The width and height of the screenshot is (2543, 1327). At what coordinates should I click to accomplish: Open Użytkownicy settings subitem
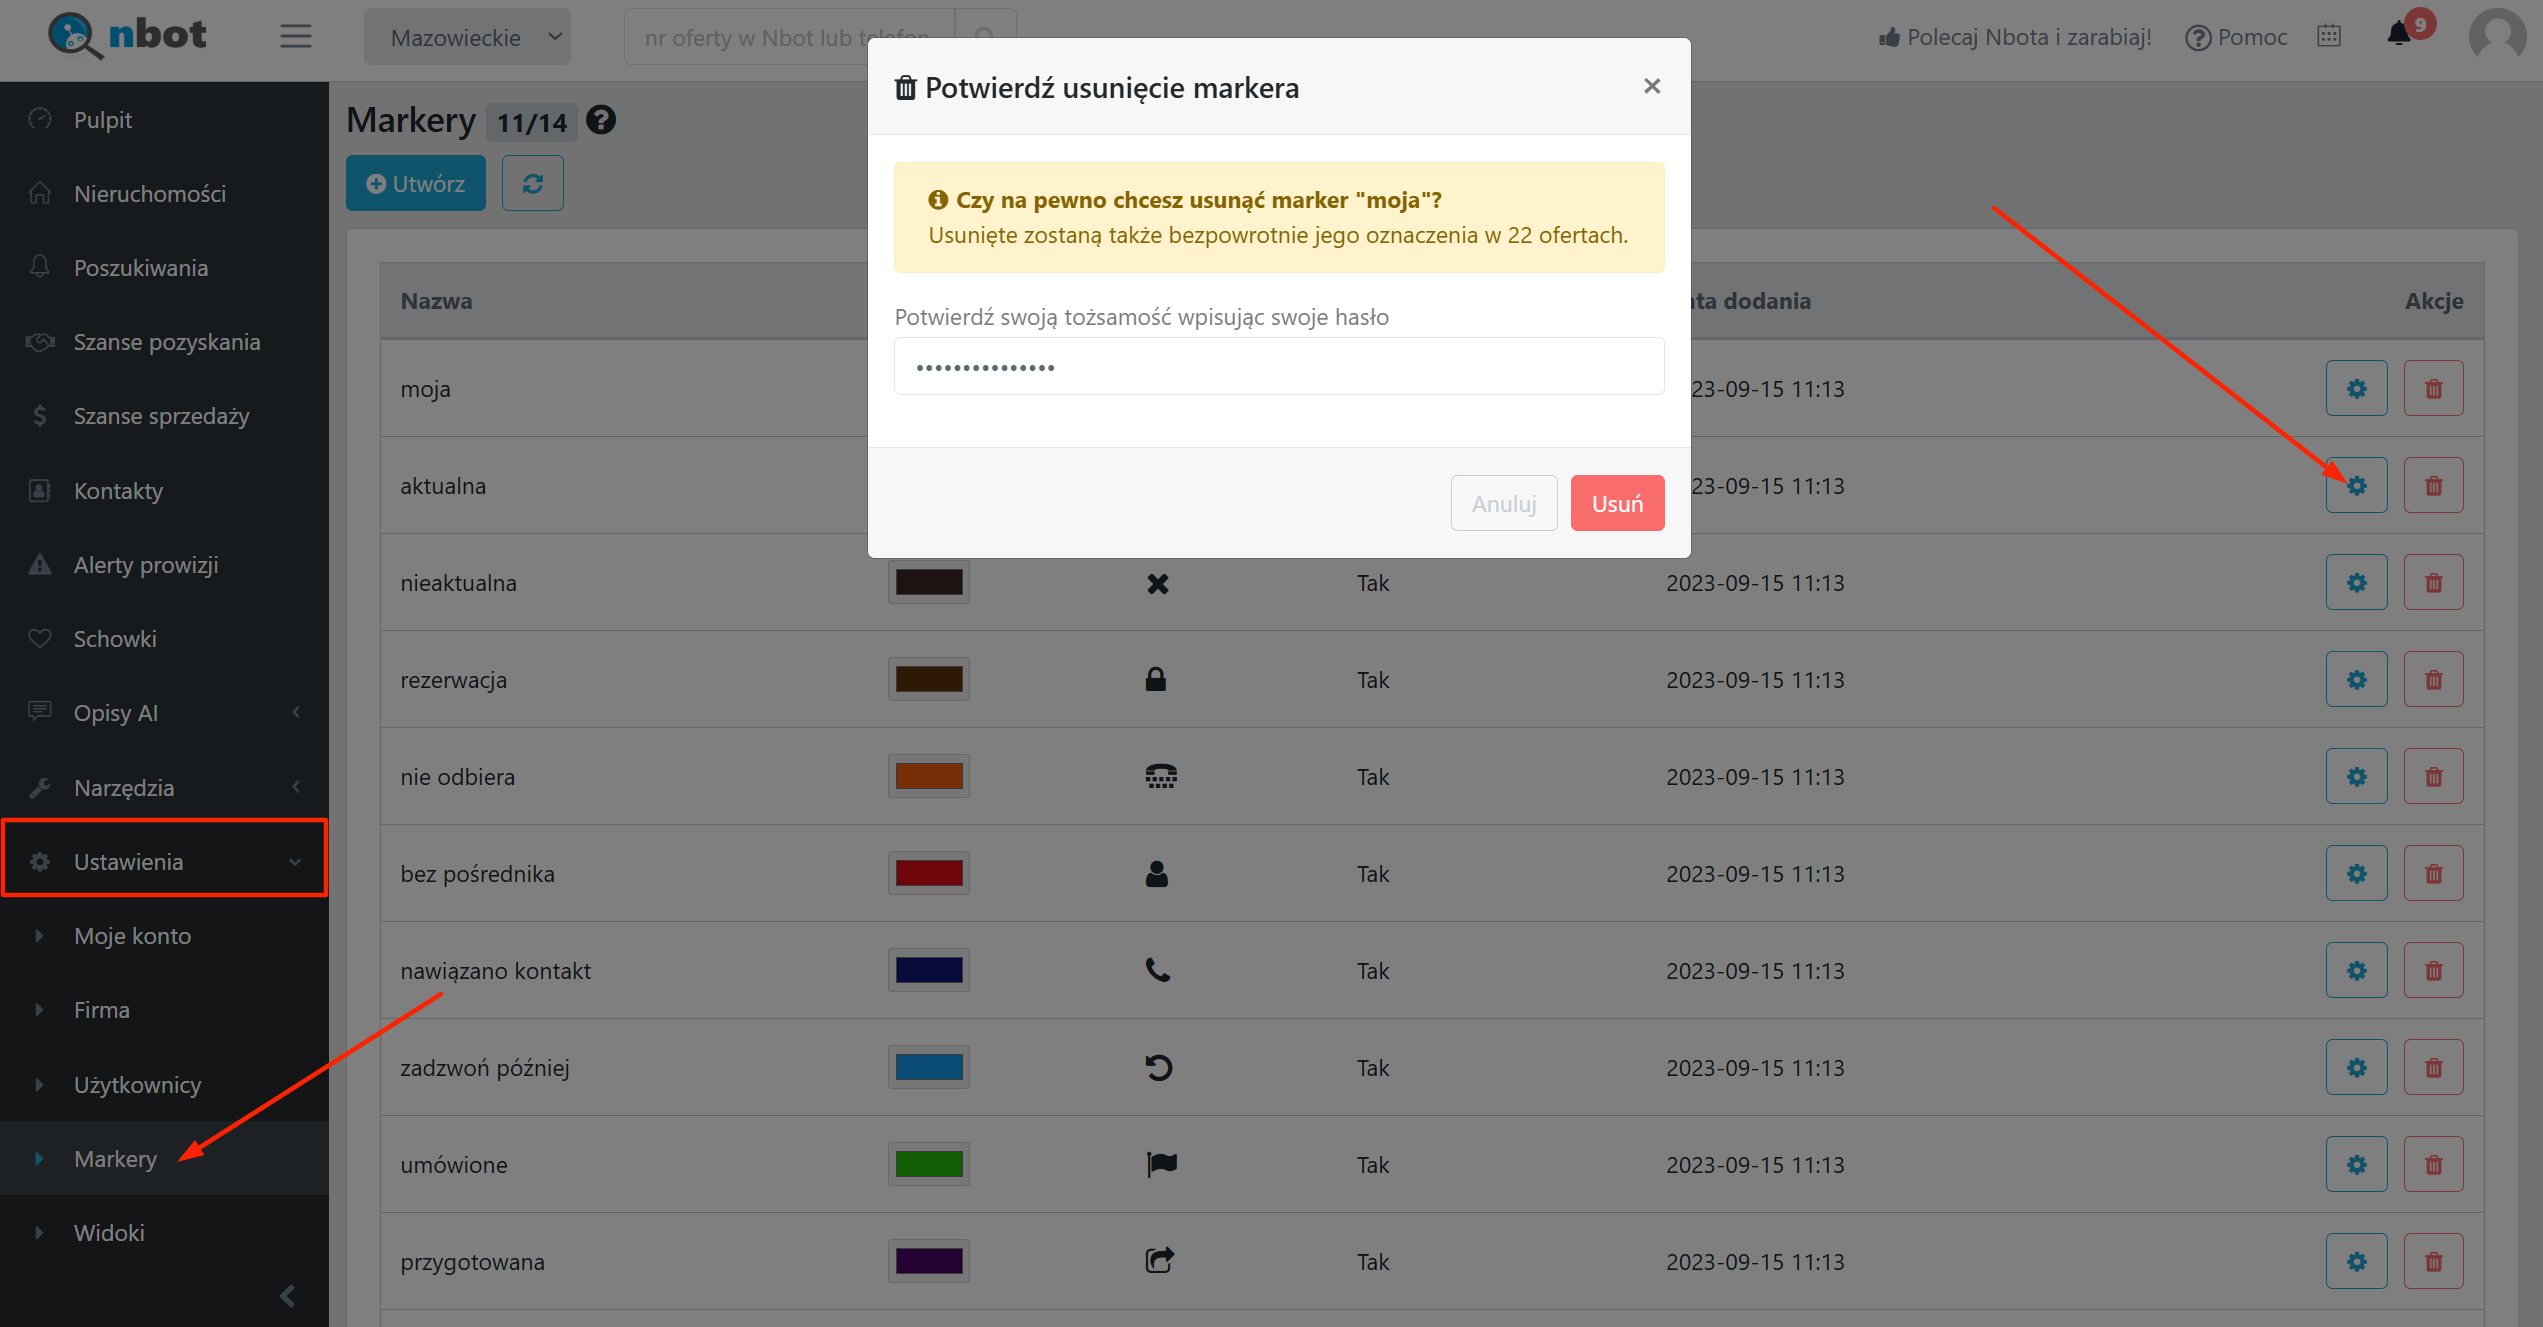tap(165, 1085)
